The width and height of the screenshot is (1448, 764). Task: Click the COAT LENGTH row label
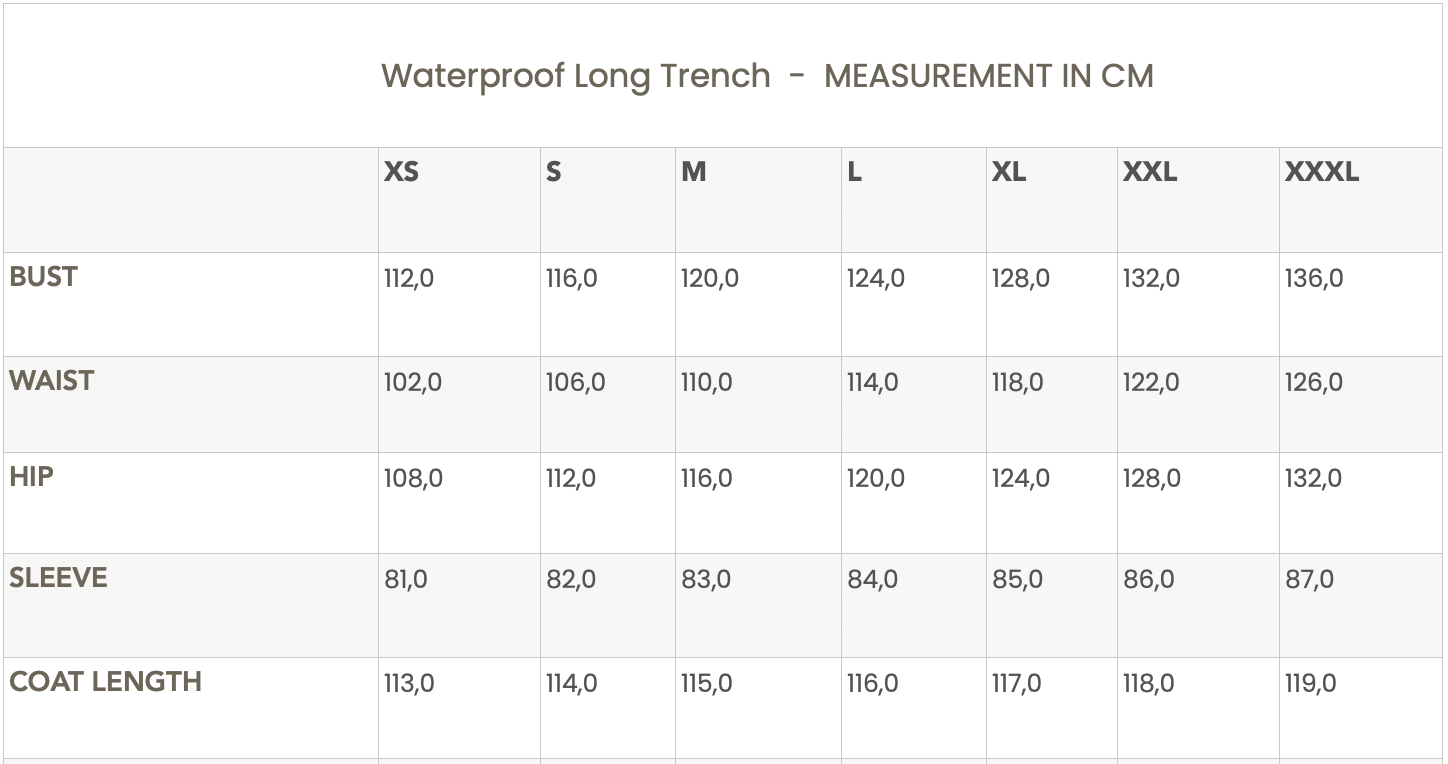[105, 682]
